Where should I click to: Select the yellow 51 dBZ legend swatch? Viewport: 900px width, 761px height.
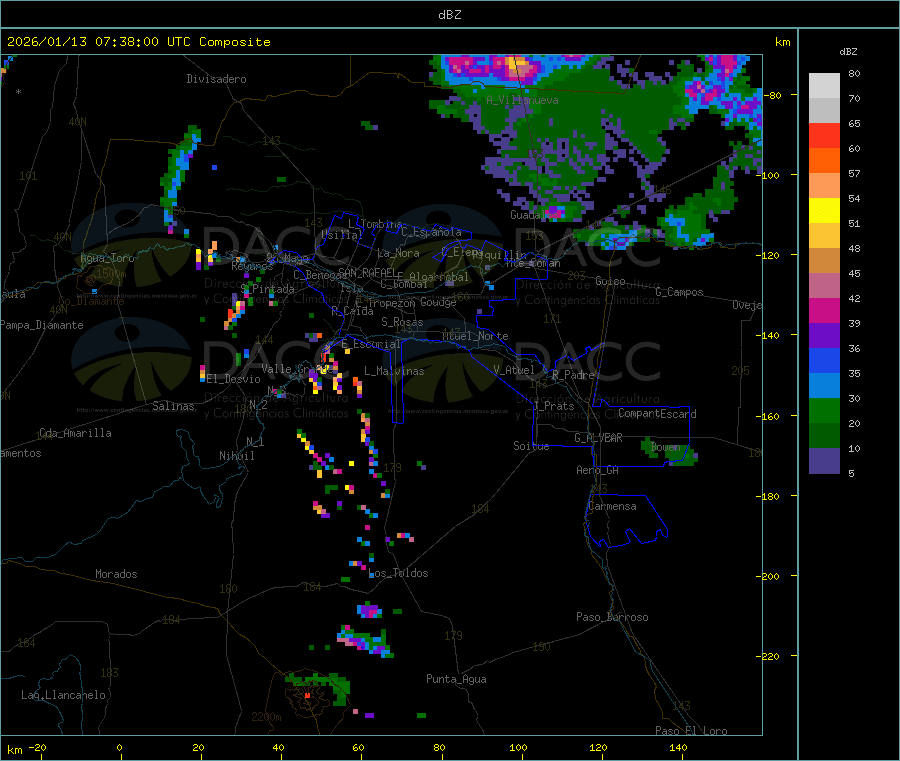click(x=824, y=211)
